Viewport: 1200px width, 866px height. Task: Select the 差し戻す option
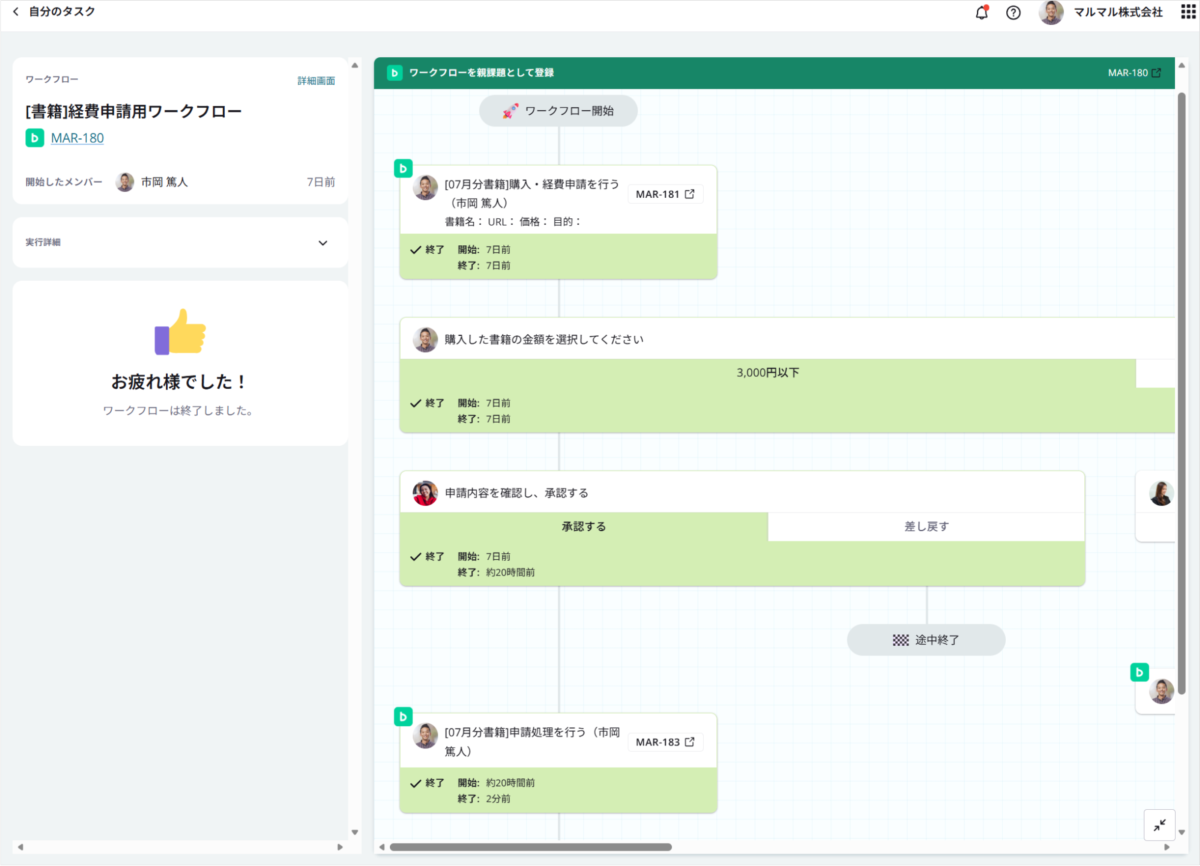tap(926, 527)
